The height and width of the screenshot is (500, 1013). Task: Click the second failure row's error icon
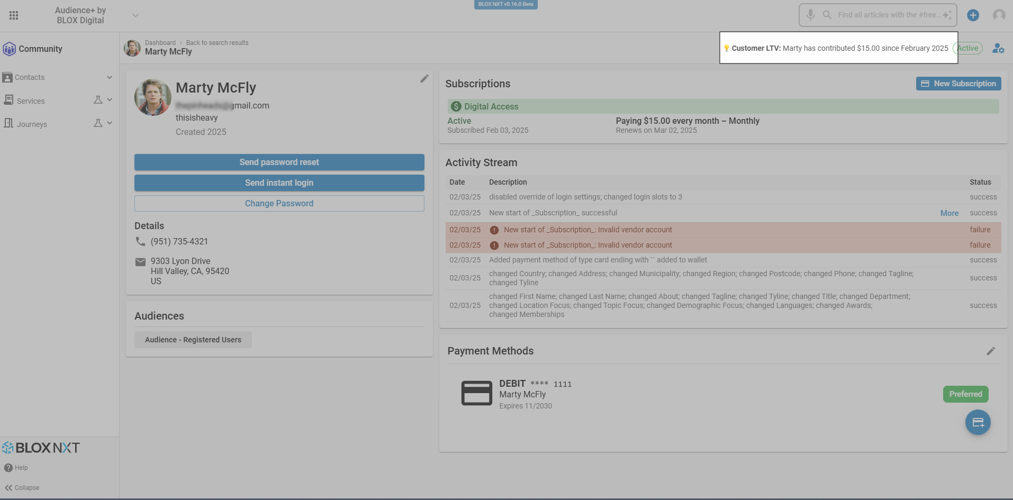[x=494, y=245]
